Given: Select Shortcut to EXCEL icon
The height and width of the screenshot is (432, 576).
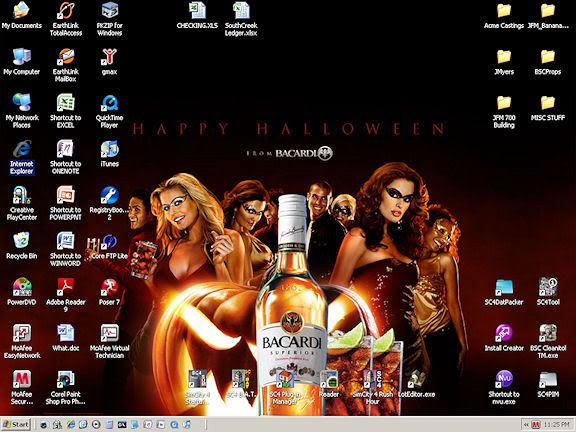Looking at the screenshot, I should point(66,111).
